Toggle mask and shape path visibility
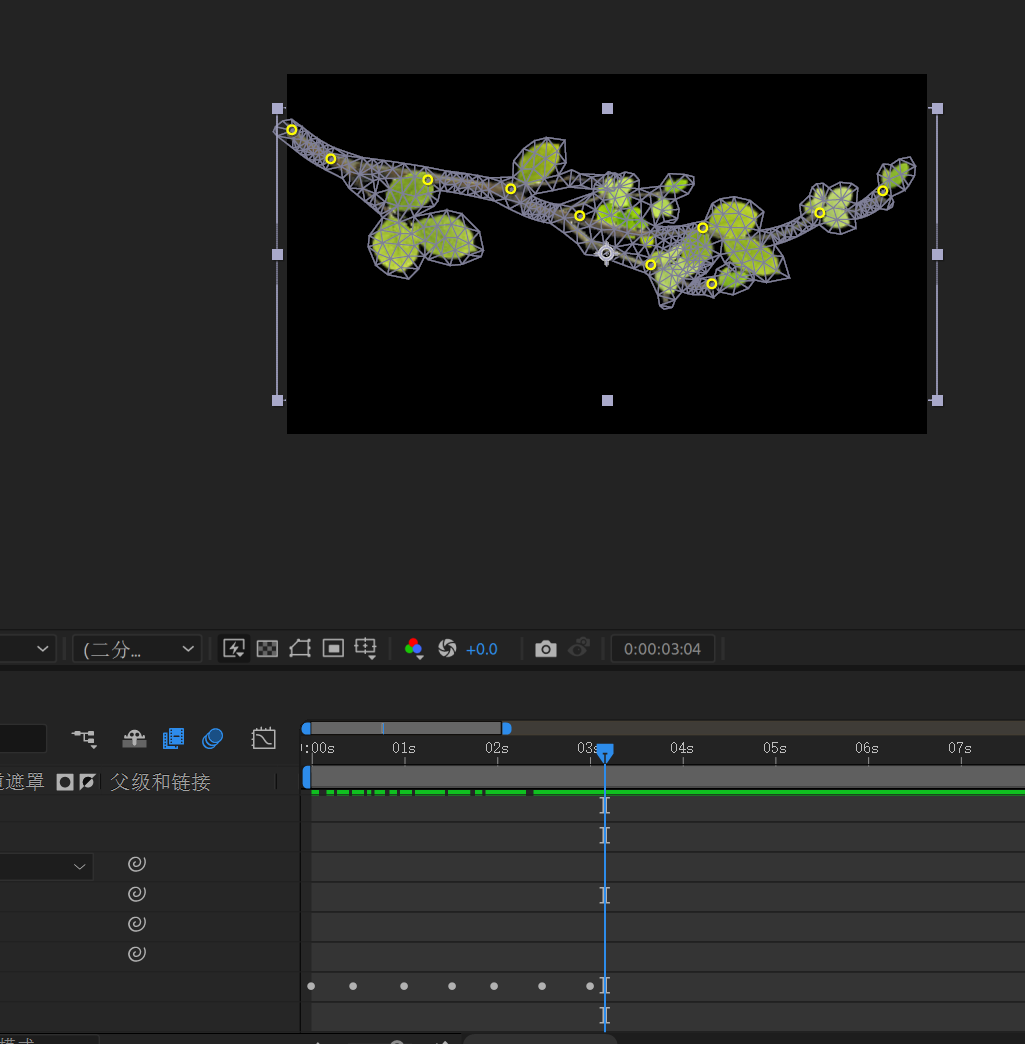This screenshot has width=1025, height=1044. coord(300,649)
